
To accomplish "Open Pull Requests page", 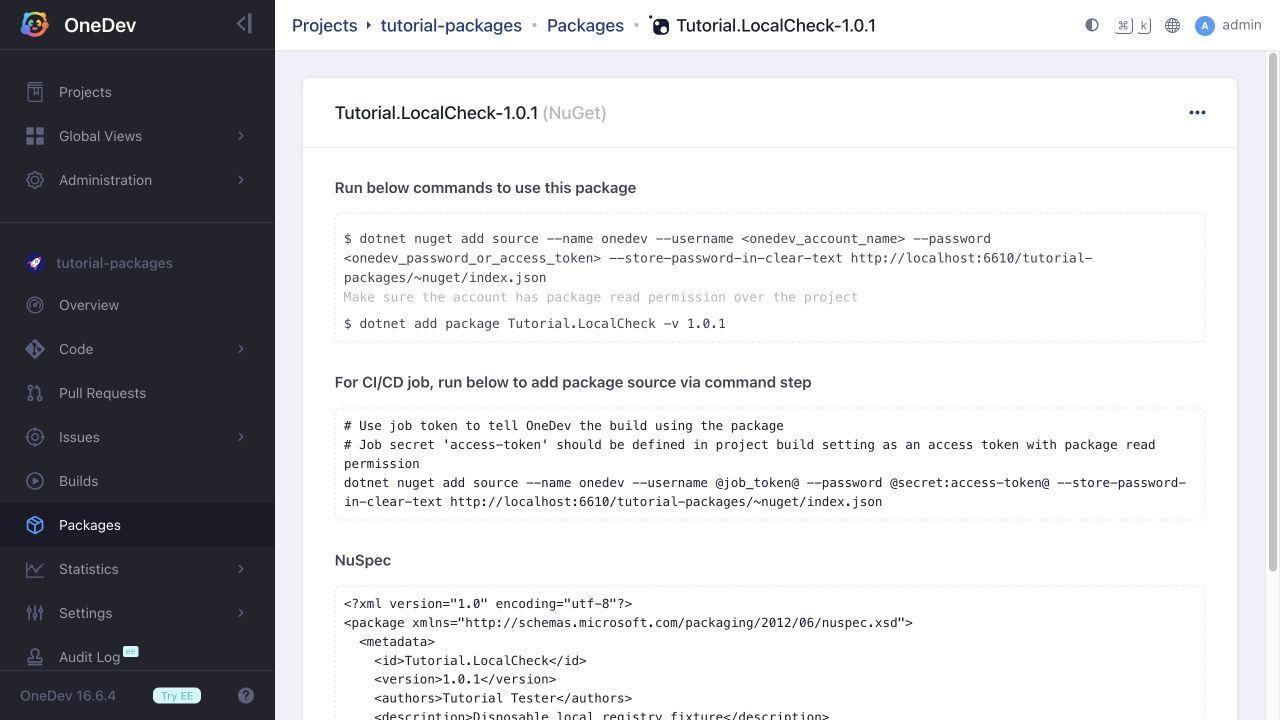I will tap(137, 393).
